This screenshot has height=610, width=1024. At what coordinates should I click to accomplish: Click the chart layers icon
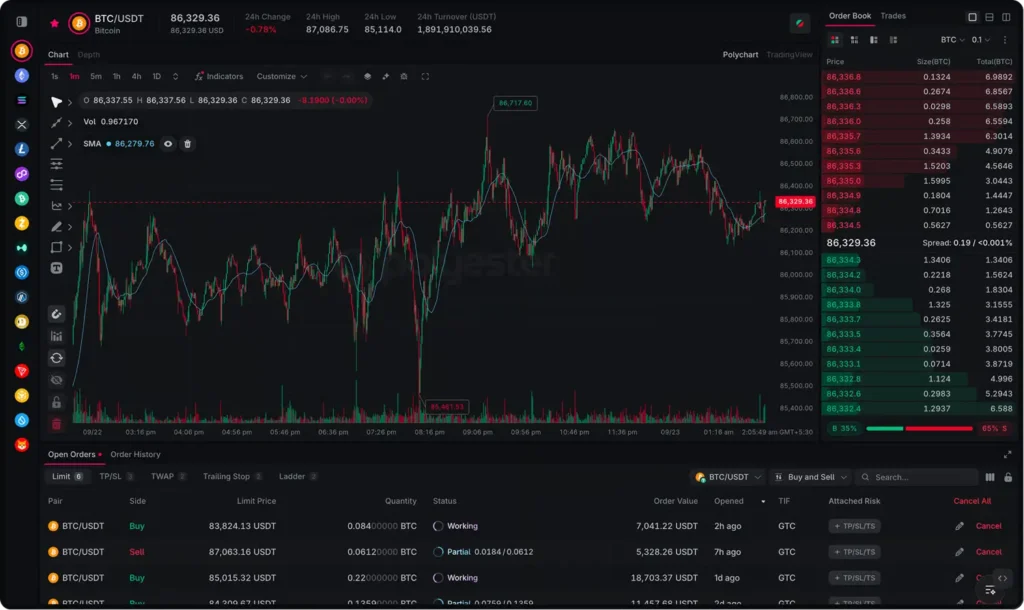tap(368, 76)
